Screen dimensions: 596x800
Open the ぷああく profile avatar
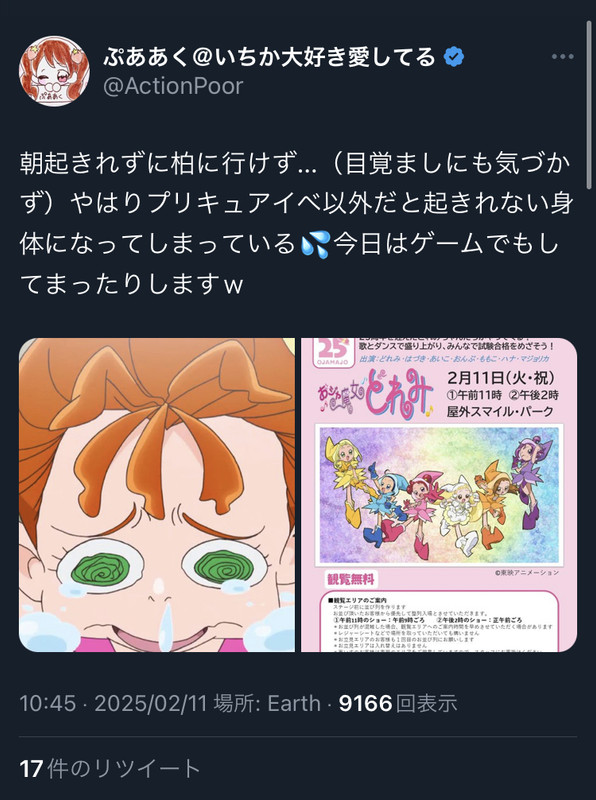click(54, 71)
